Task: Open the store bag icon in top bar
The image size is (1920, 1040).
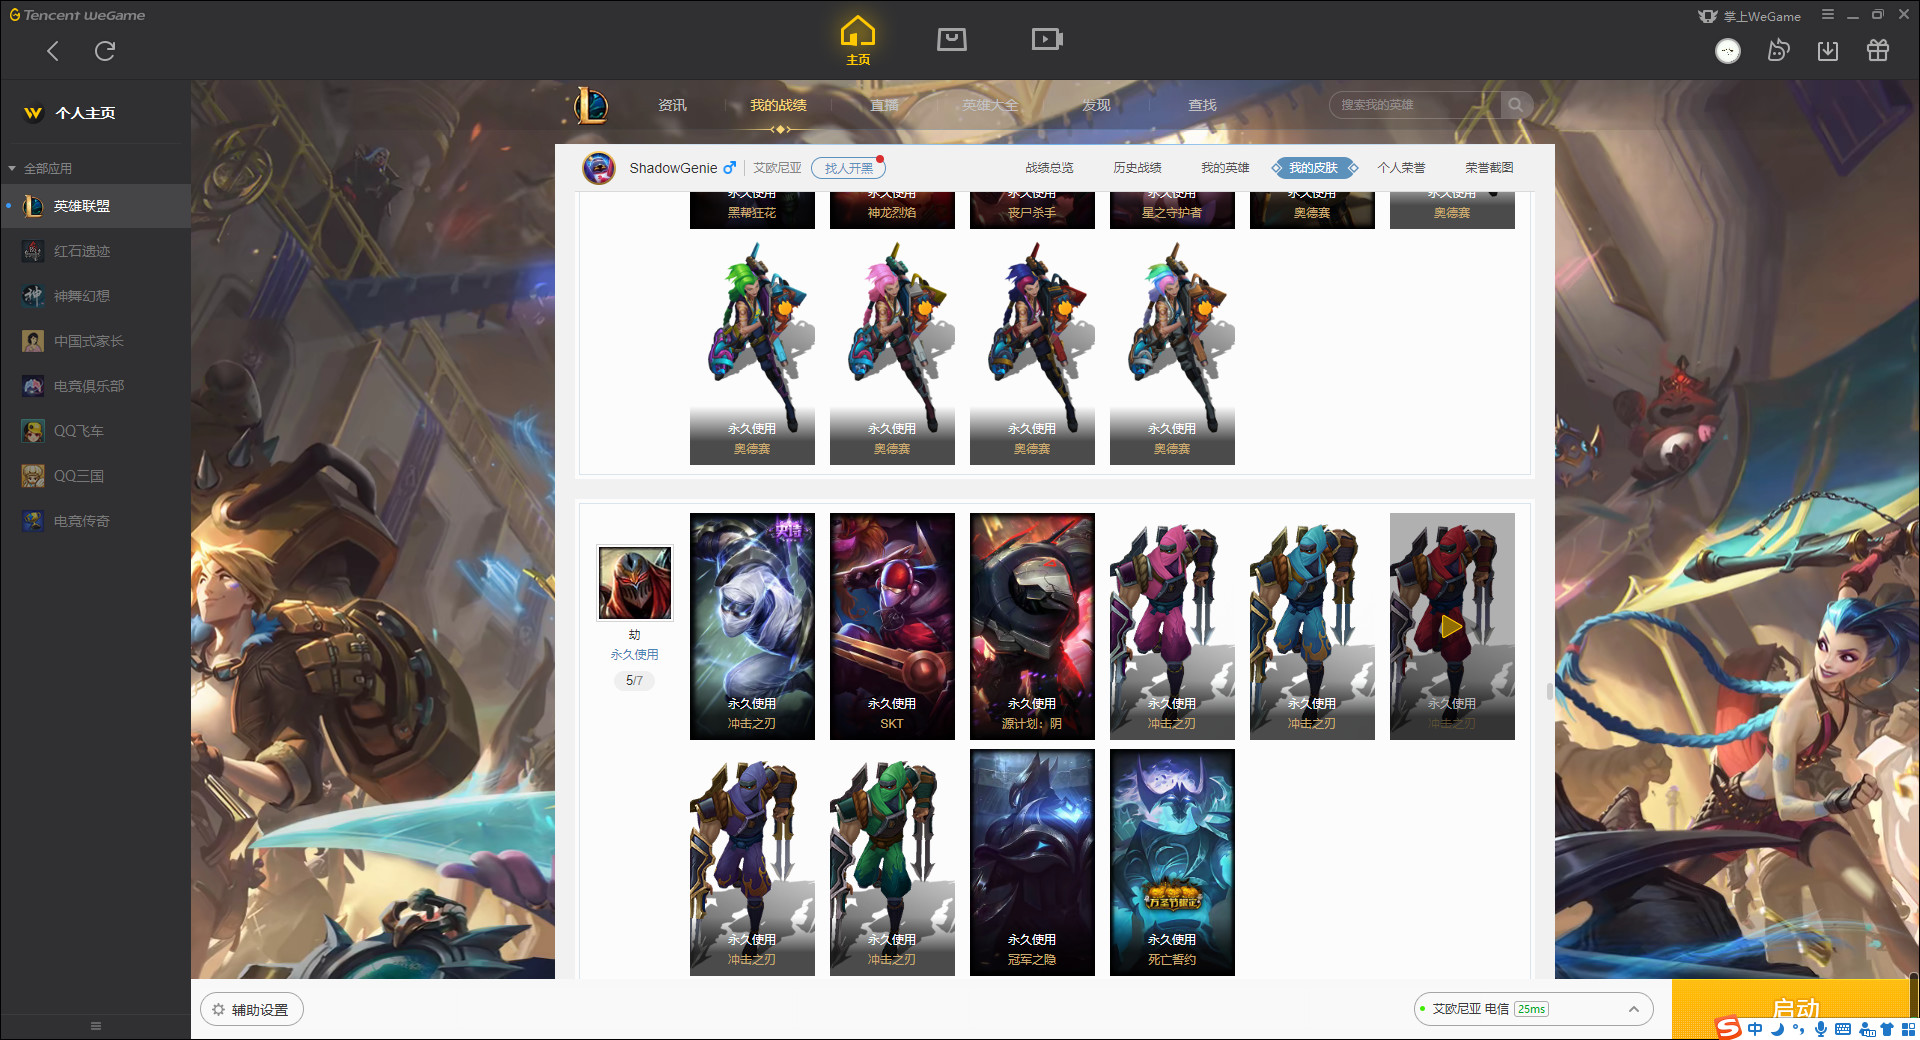Action: click(x=952, y=40)
